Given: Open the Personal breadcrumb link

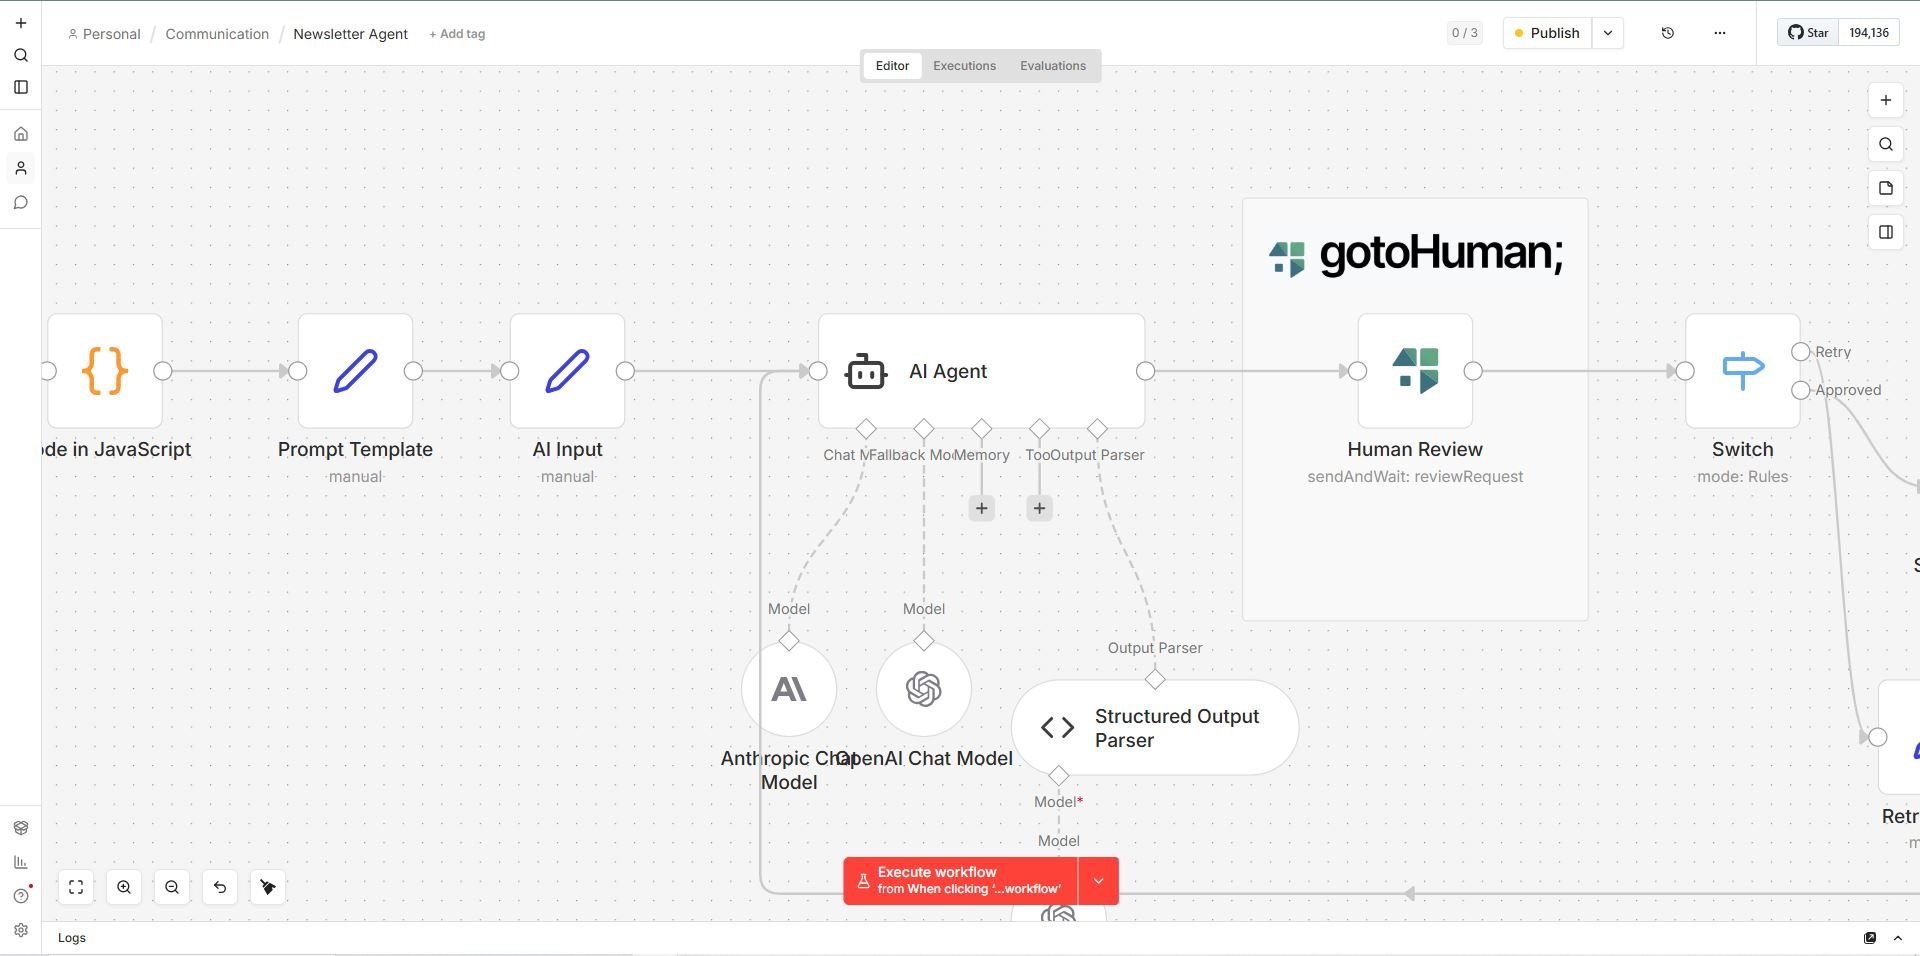Looking at the screenshot, I should coord(104,34).
